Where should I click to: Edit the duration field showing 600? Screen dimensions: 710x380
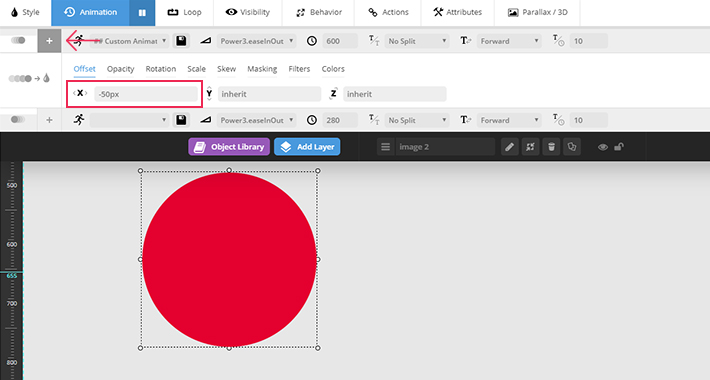[x=340, y=41]
